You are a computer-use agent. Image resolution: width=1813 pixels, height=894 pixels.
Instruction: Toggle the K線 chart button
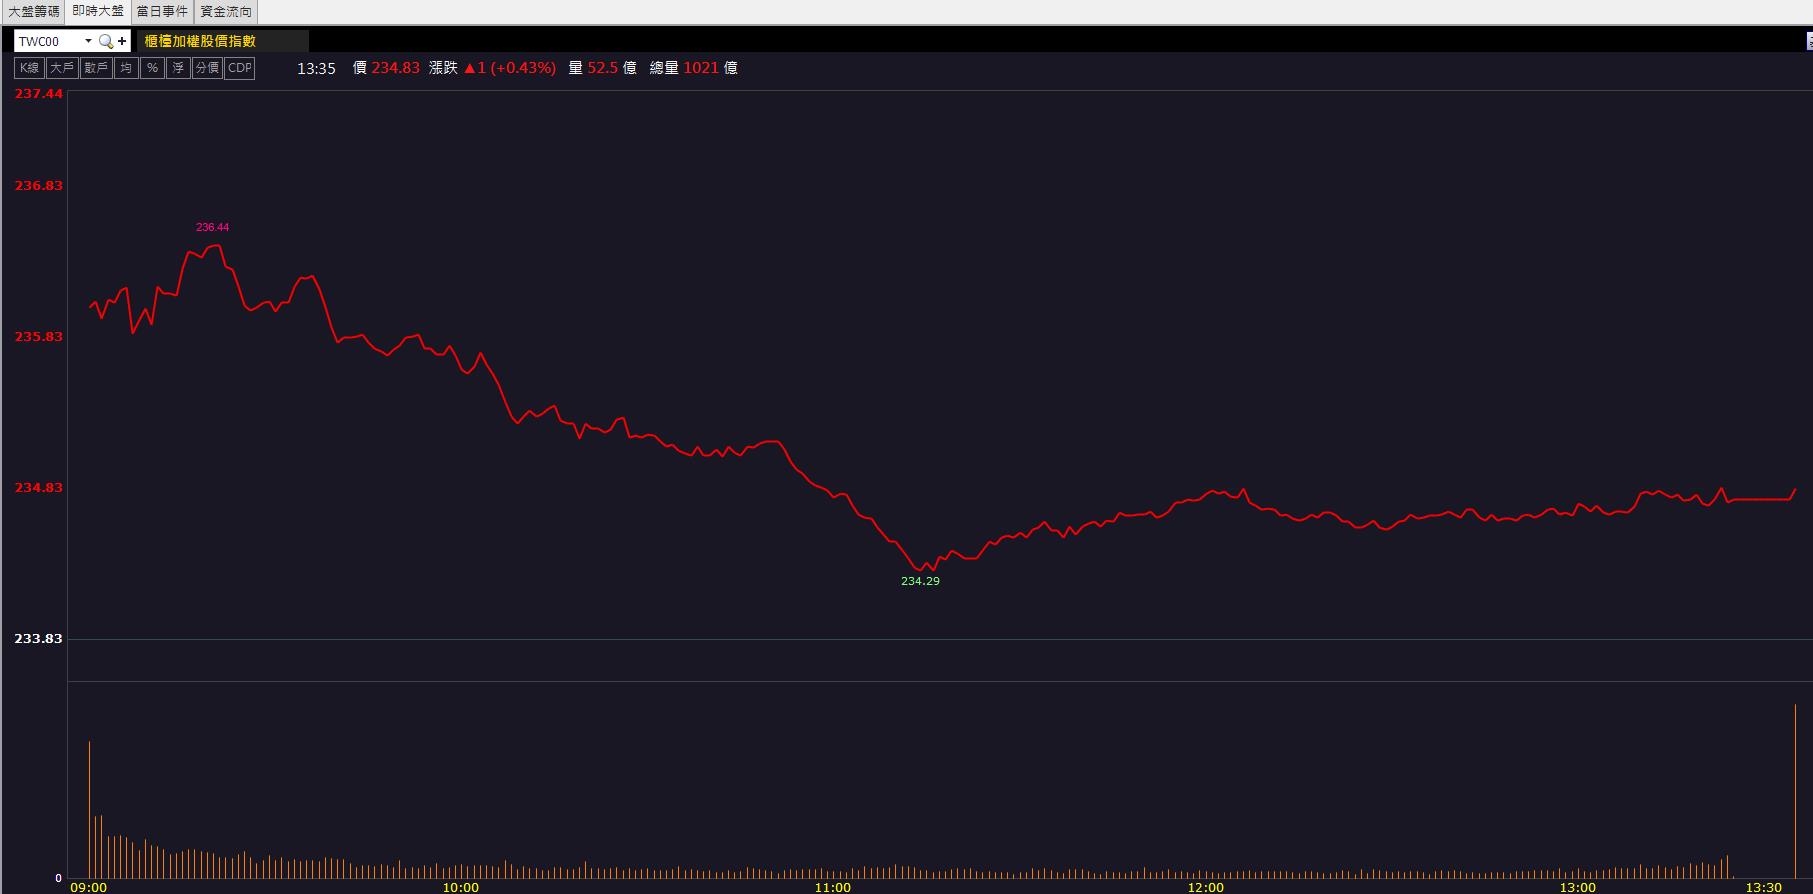(29, 68)
